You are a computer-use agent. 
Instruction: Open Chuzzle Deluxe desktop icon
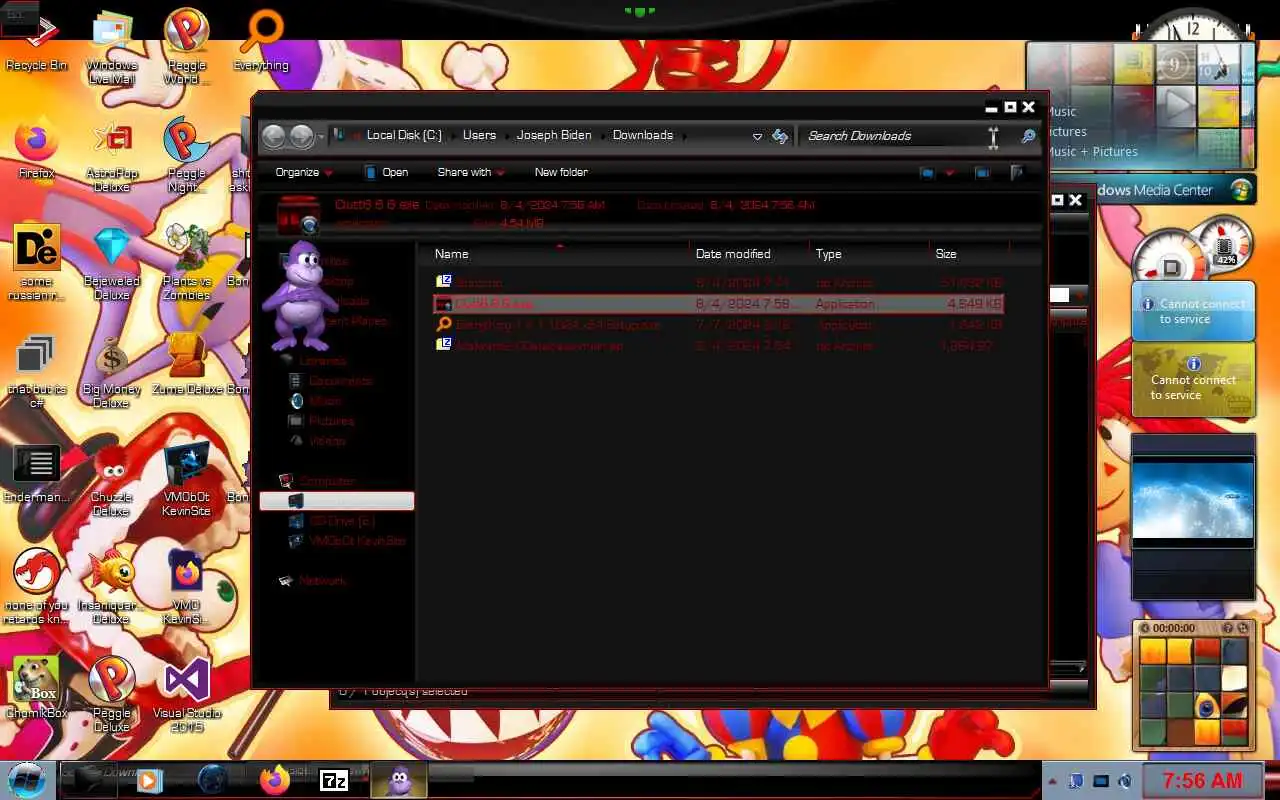tap(111, 479)
